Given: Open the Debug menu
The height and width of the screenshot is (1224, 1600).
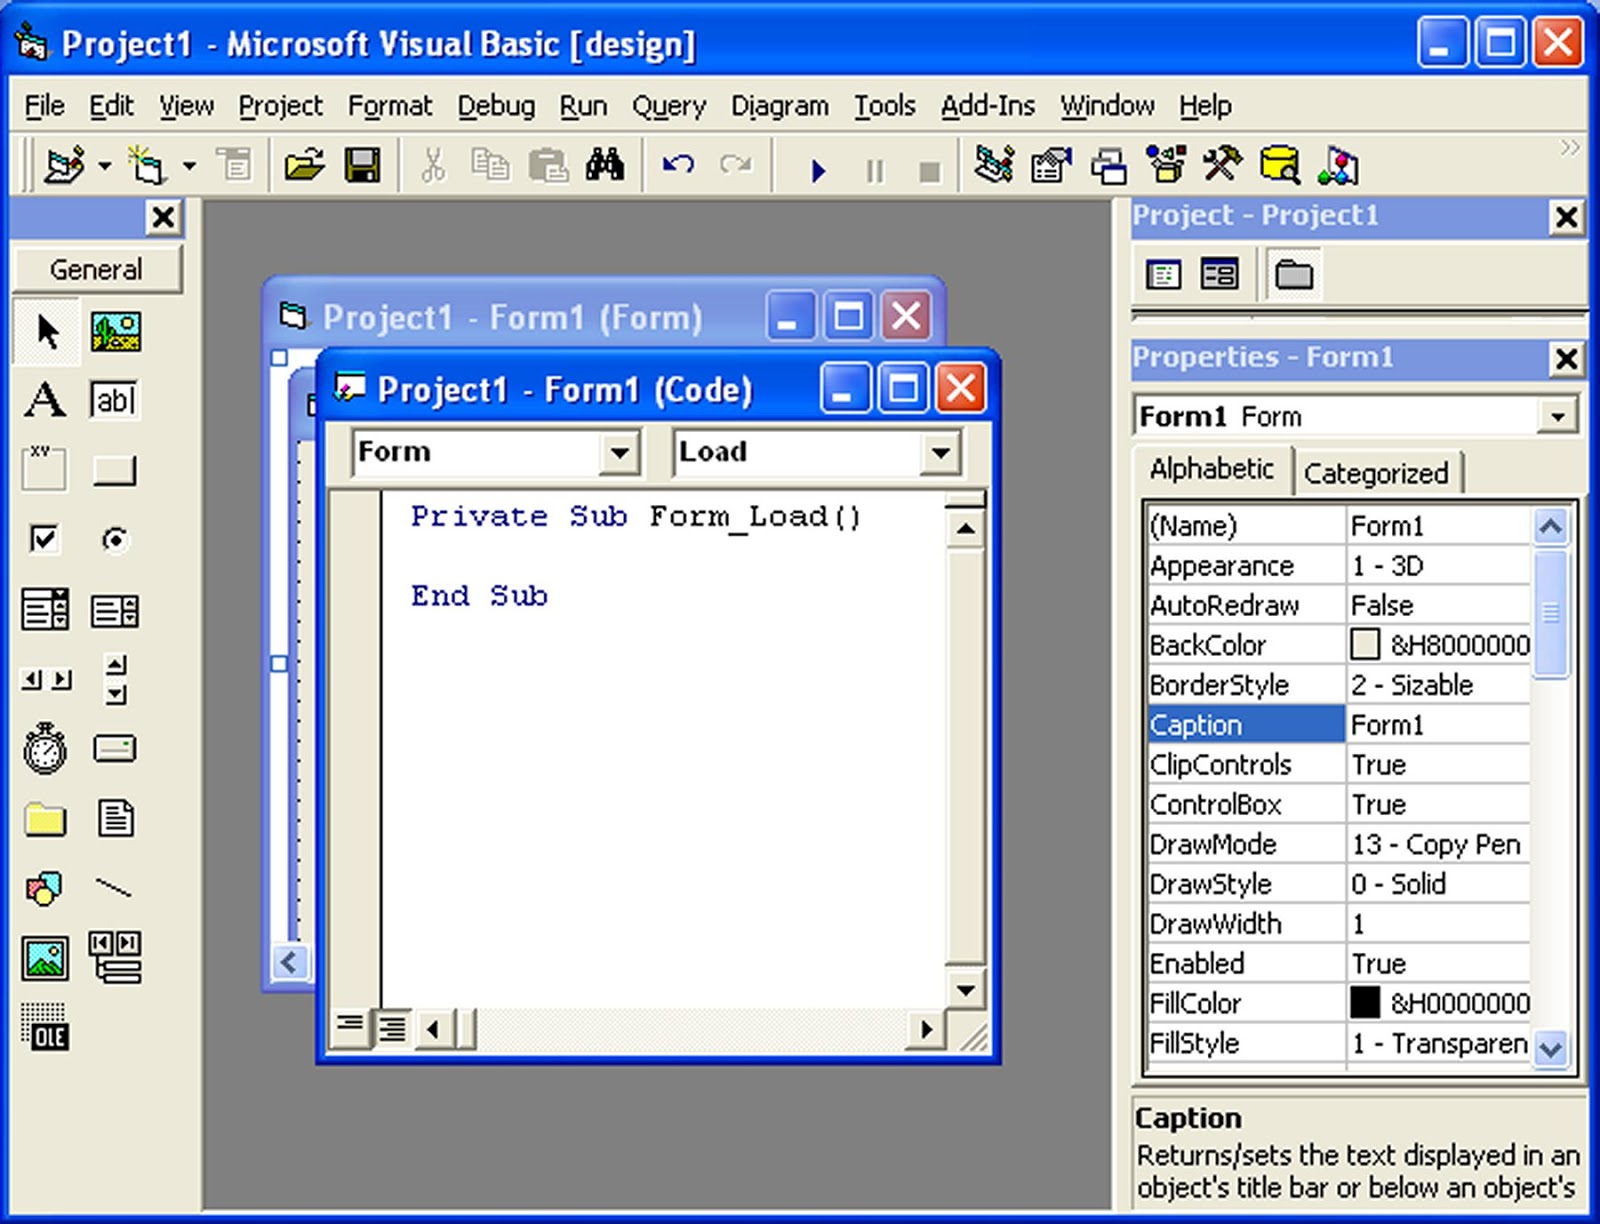Looking at the screenshot, I should tap(495, 105).
